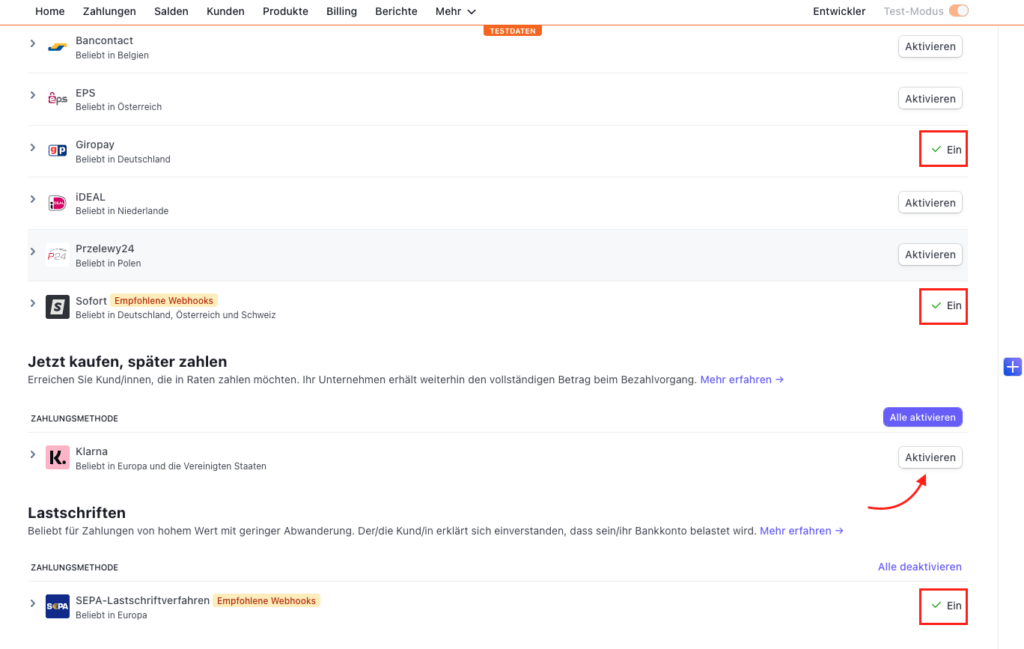Click the text 'Beliebt in Österreich'

[118, 106]
